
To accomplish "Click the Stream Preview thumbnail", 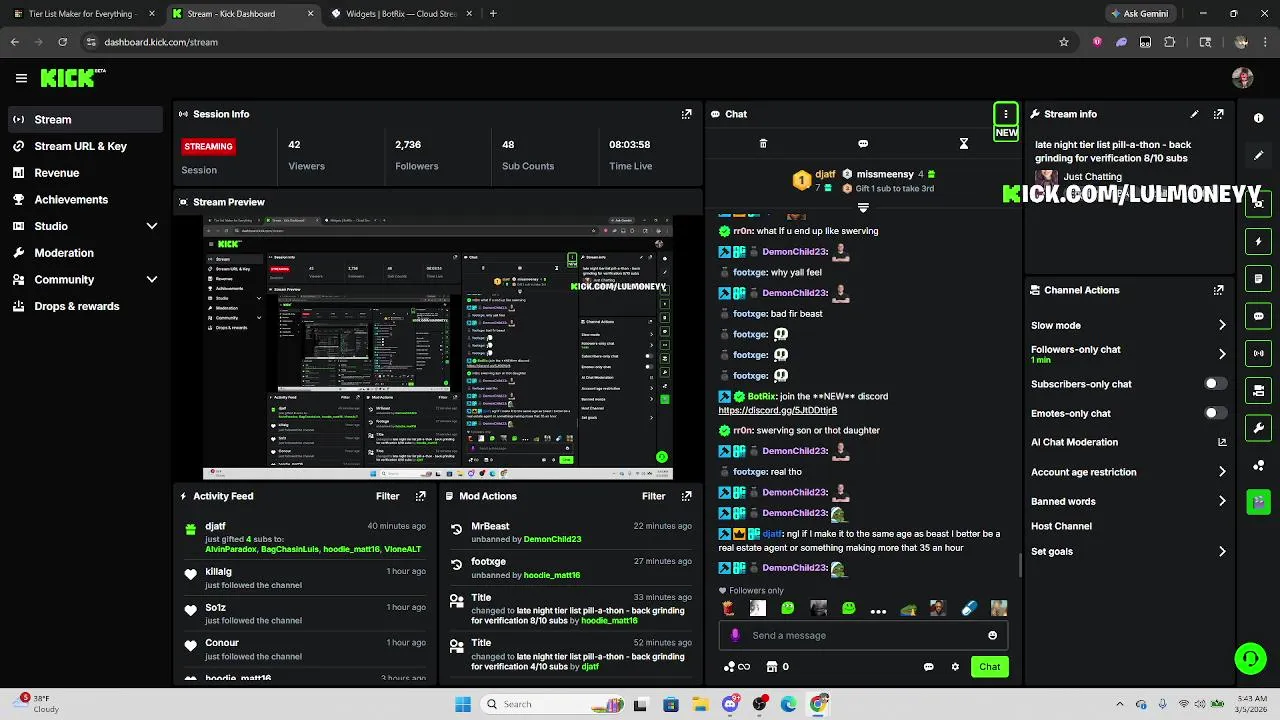I will click(x=438, y=347).
